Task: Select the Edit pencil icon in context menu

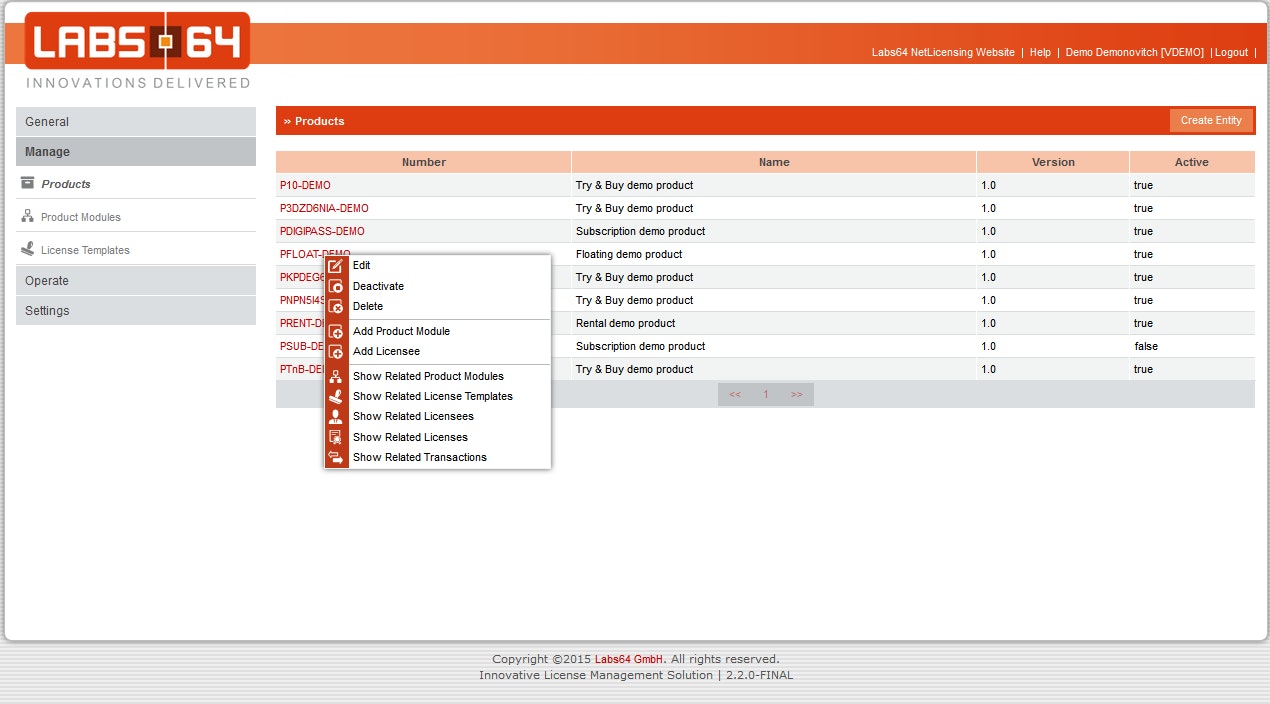Action: pyautogui.click(x=336, y=265)
